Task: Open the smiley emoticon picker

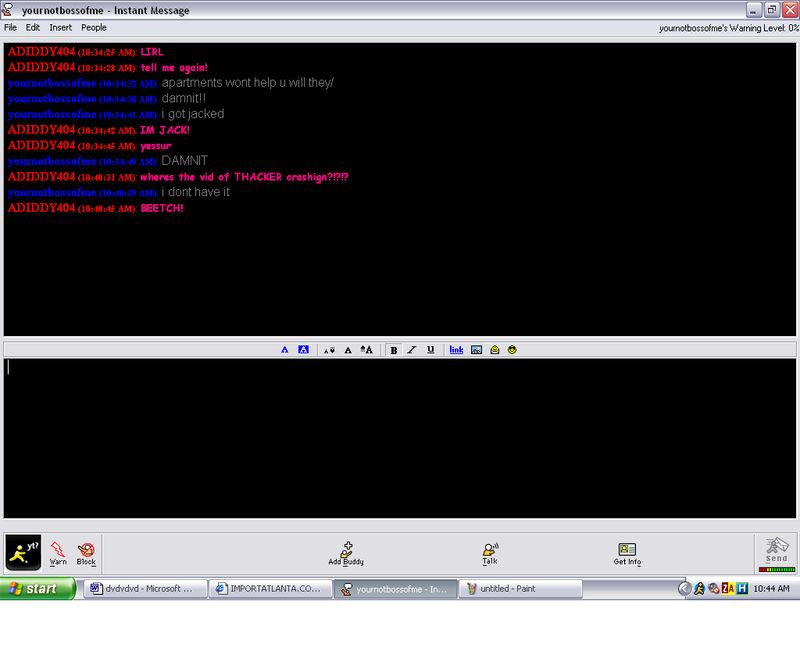Action: point(512,350)
